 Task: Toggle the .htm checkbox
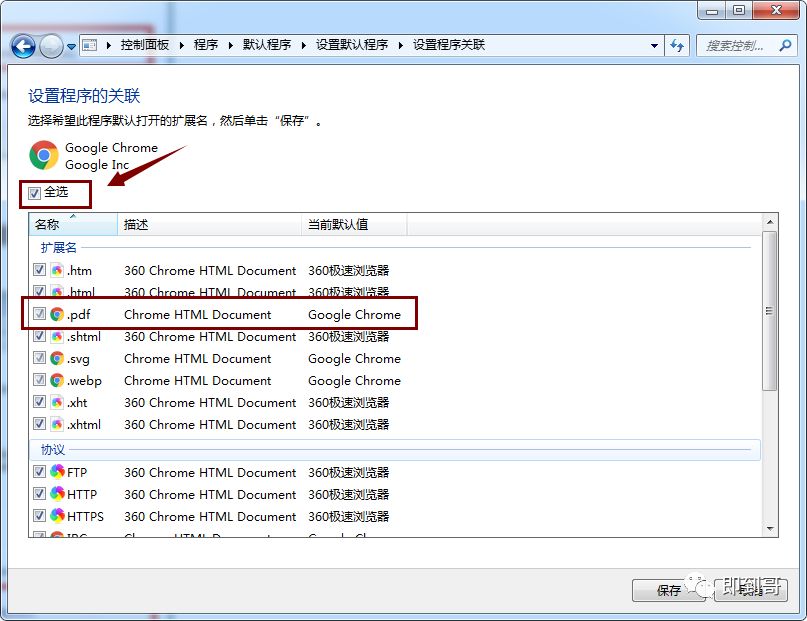[40, 270]
